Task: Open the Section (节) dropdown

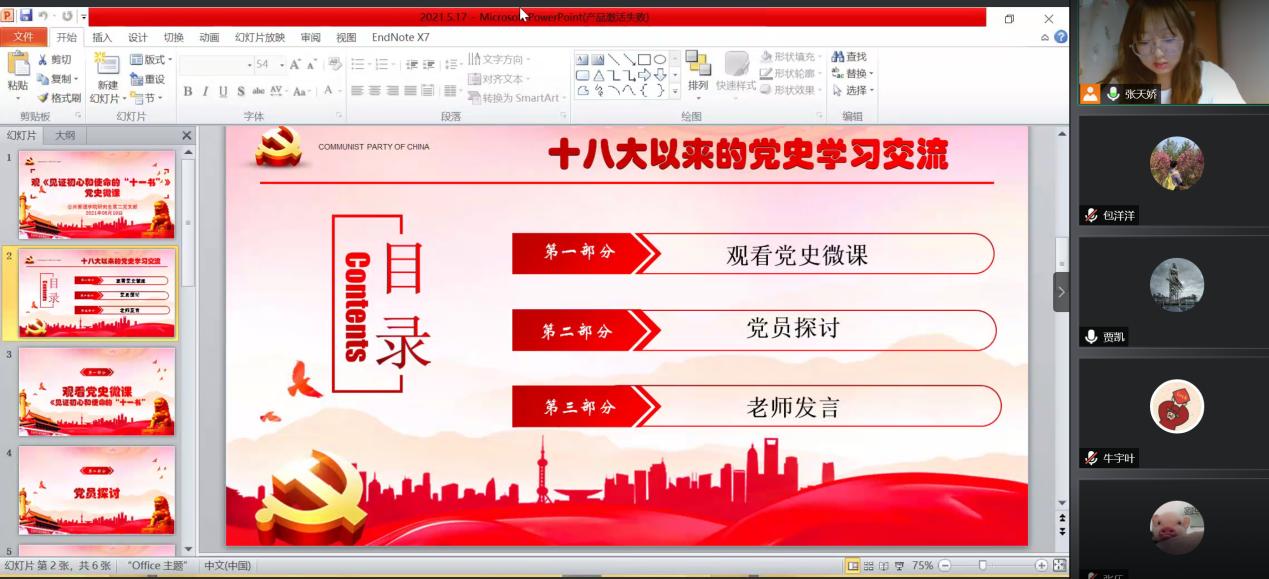Action: (146, 98)
